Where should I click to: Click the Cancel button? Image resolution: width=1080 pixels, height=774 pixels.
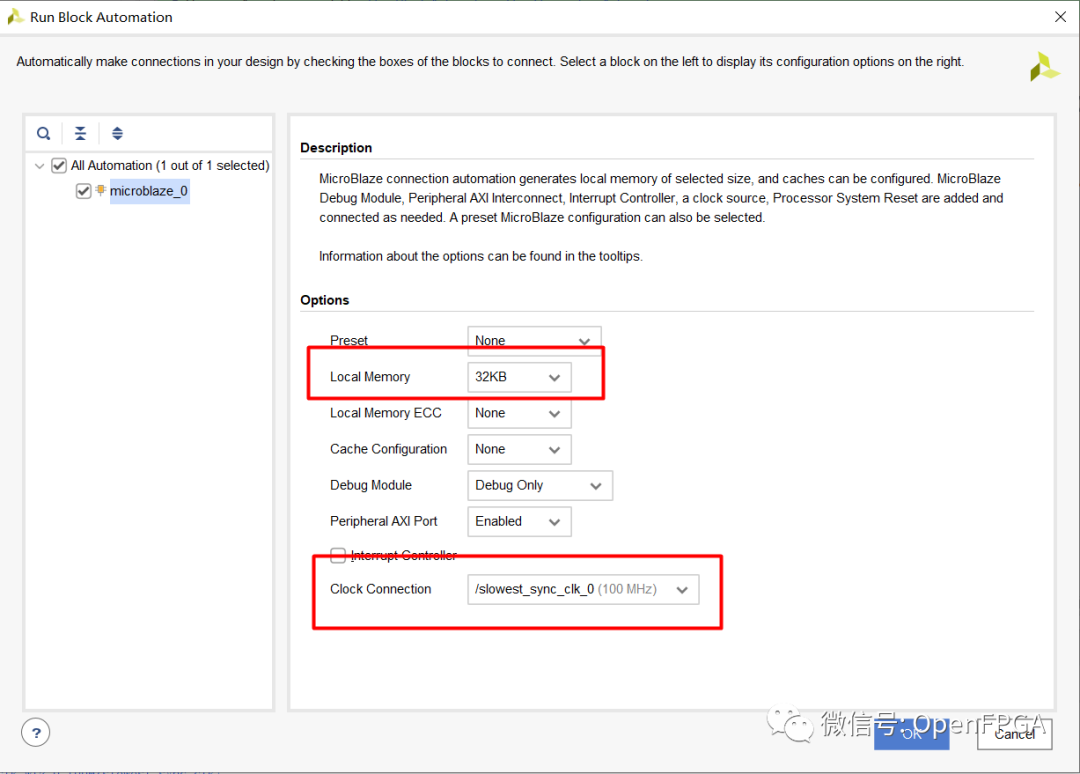[x=1014, y=734]
